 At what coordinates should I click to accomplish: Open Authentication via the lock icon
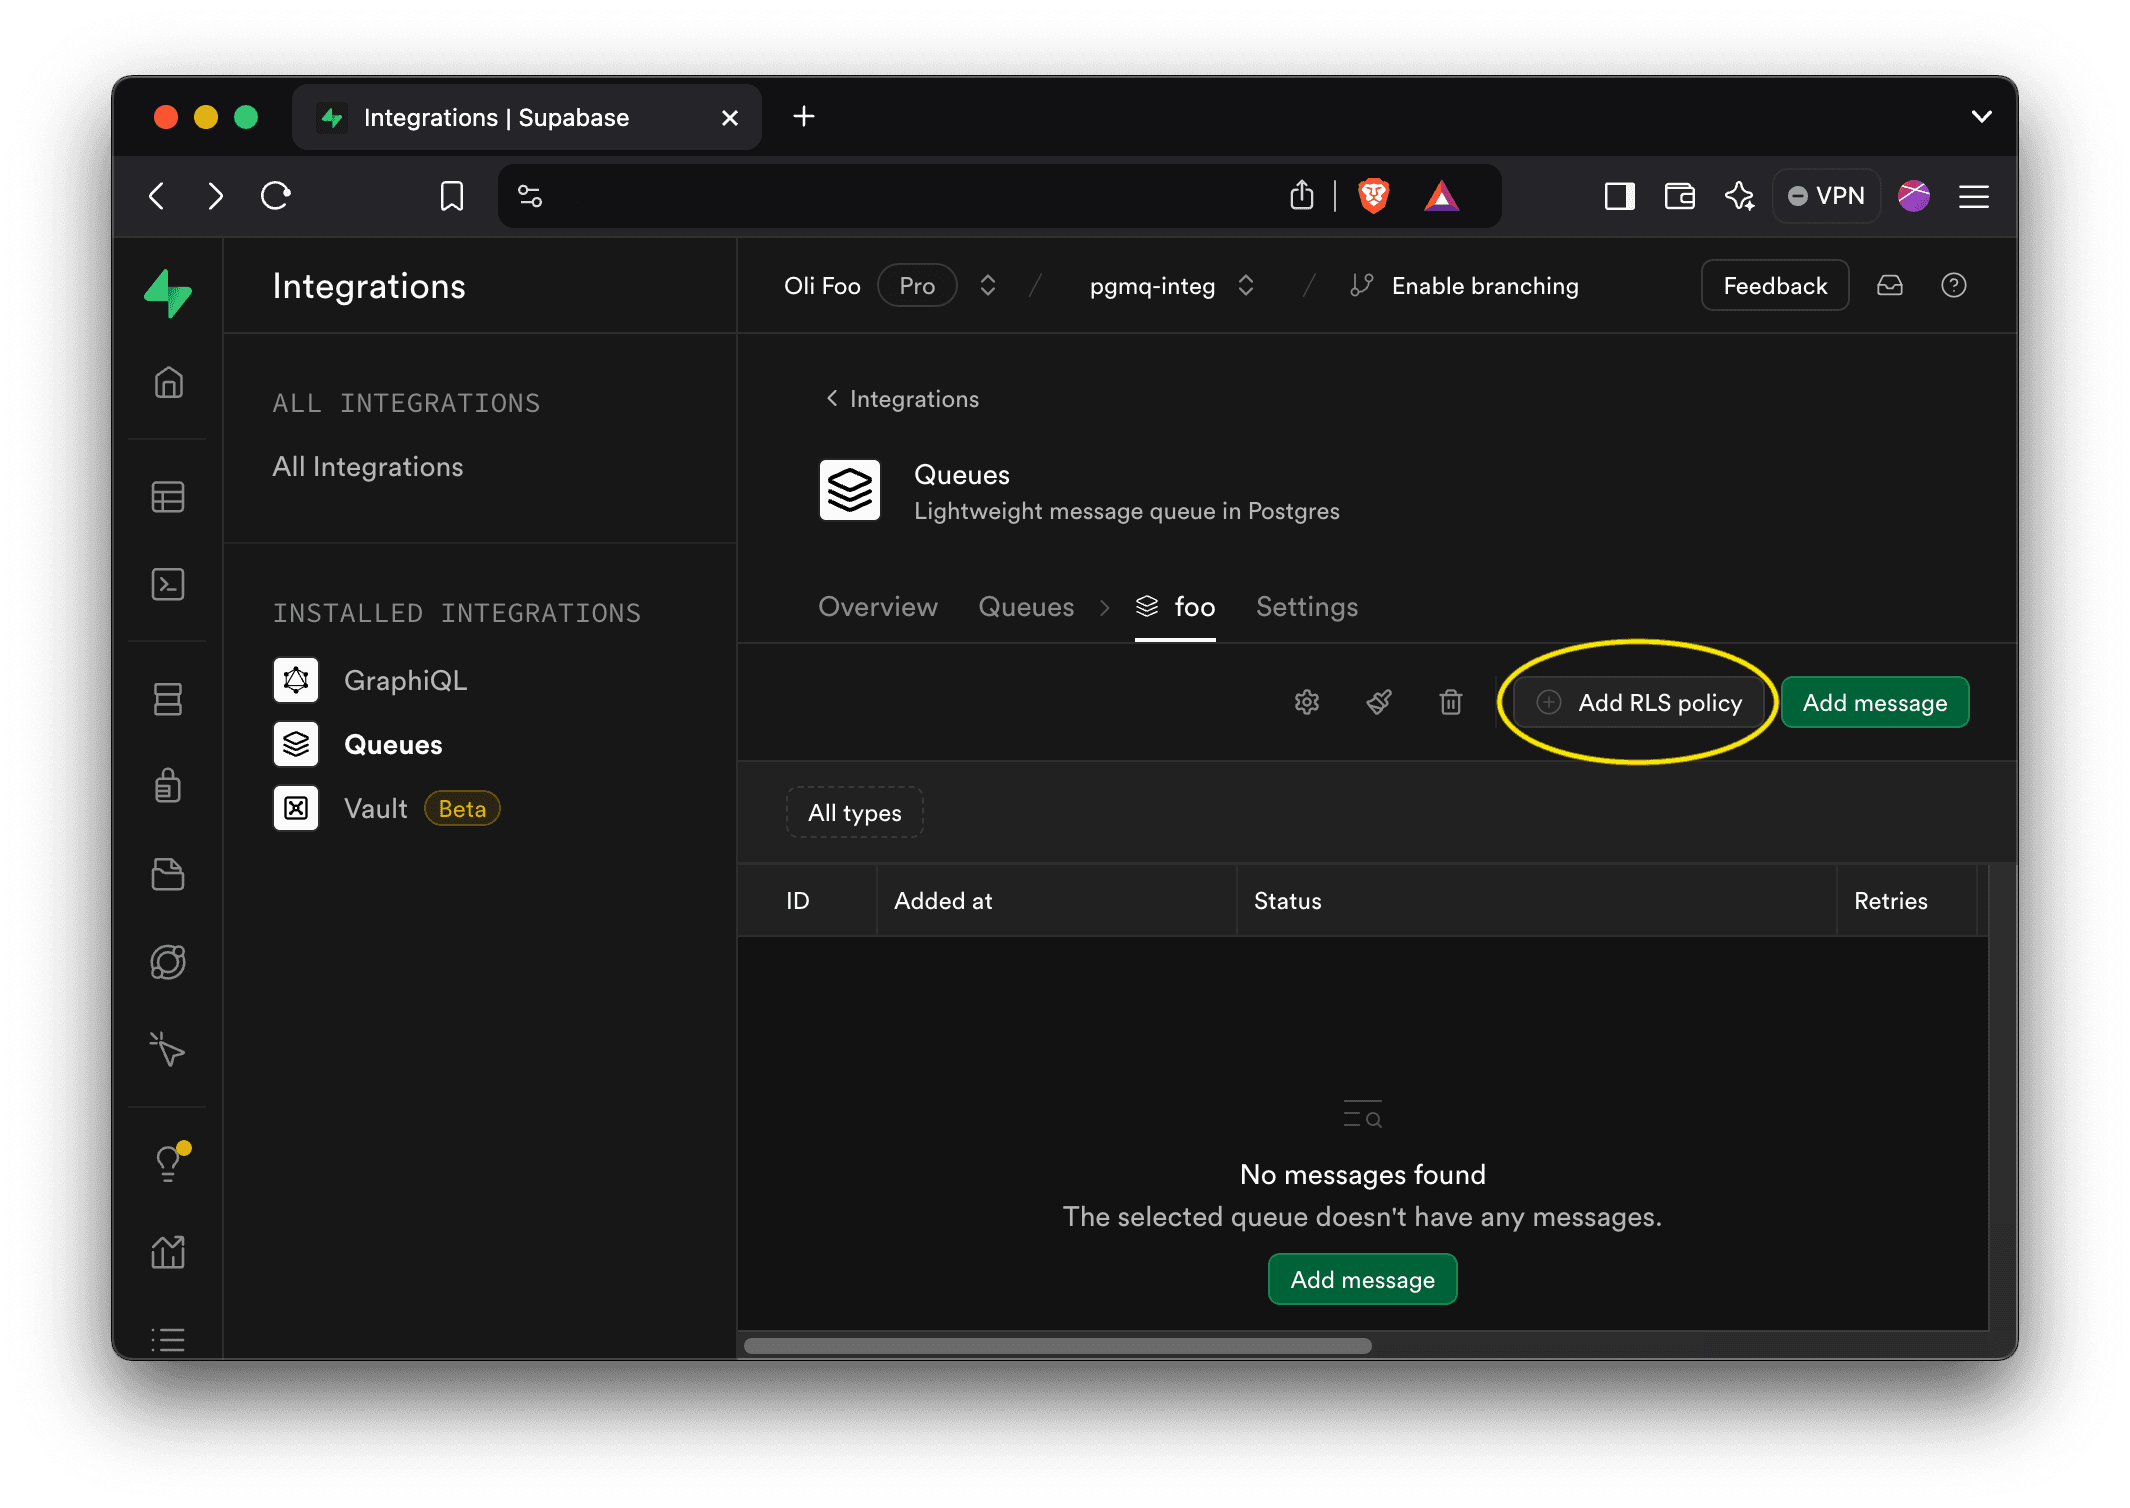pos(168,786)
